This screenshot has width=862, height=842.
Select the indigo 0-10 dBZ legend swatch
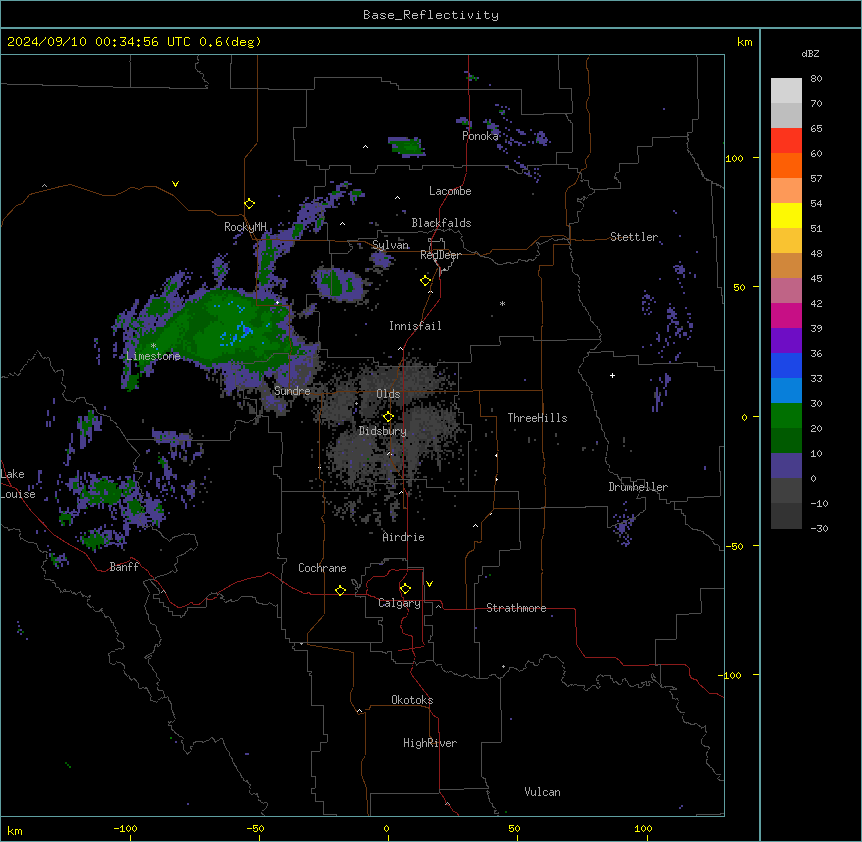[786, 466]
